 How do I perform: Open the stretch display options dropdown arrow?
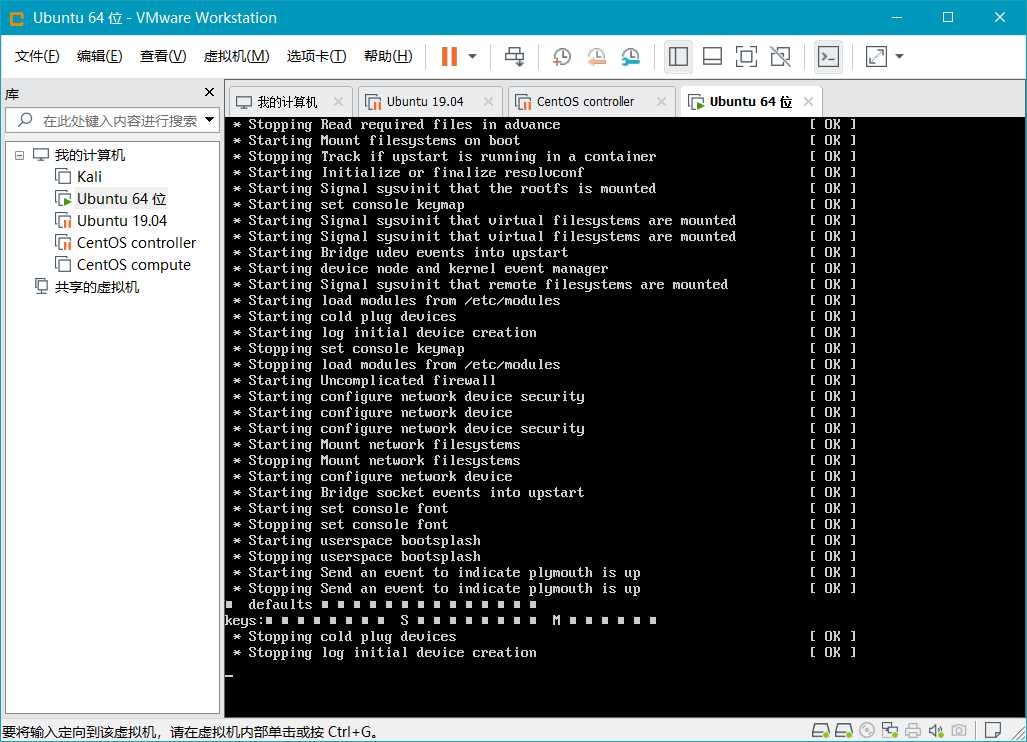click(899, 56)
